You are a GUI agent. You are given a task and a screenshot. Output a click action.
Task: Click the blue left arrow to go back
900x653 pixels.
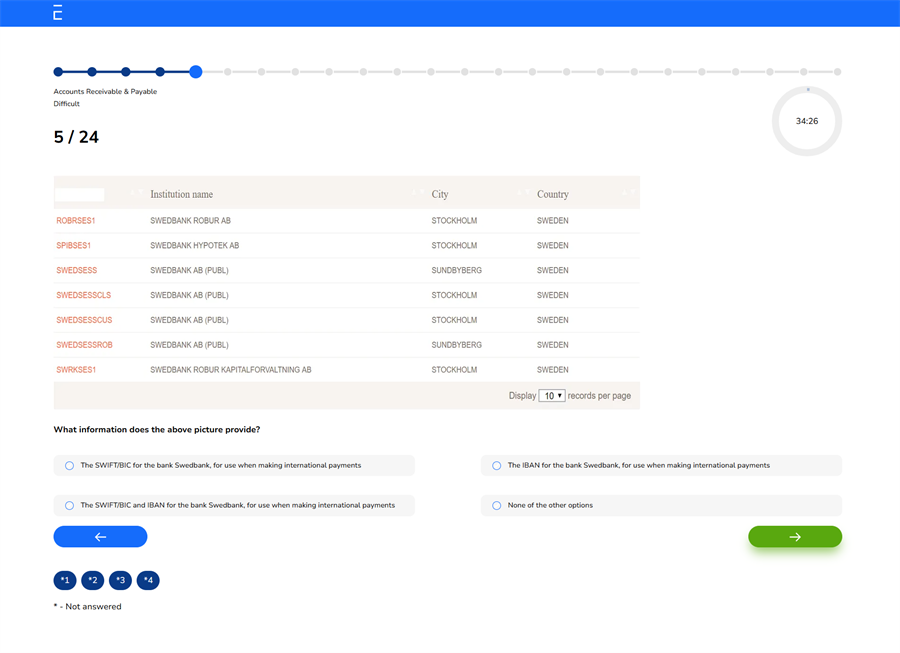point(100,536)
